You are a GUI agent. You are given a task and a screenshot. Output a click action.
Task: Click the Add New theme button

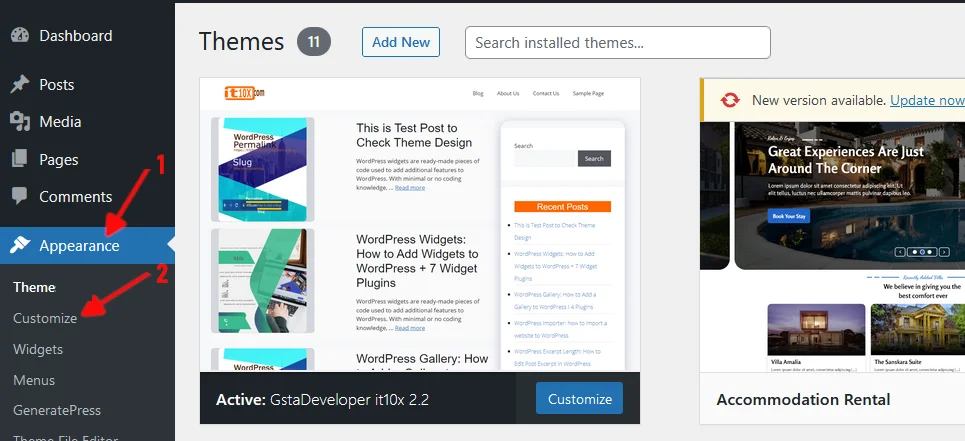coord(401,42)
